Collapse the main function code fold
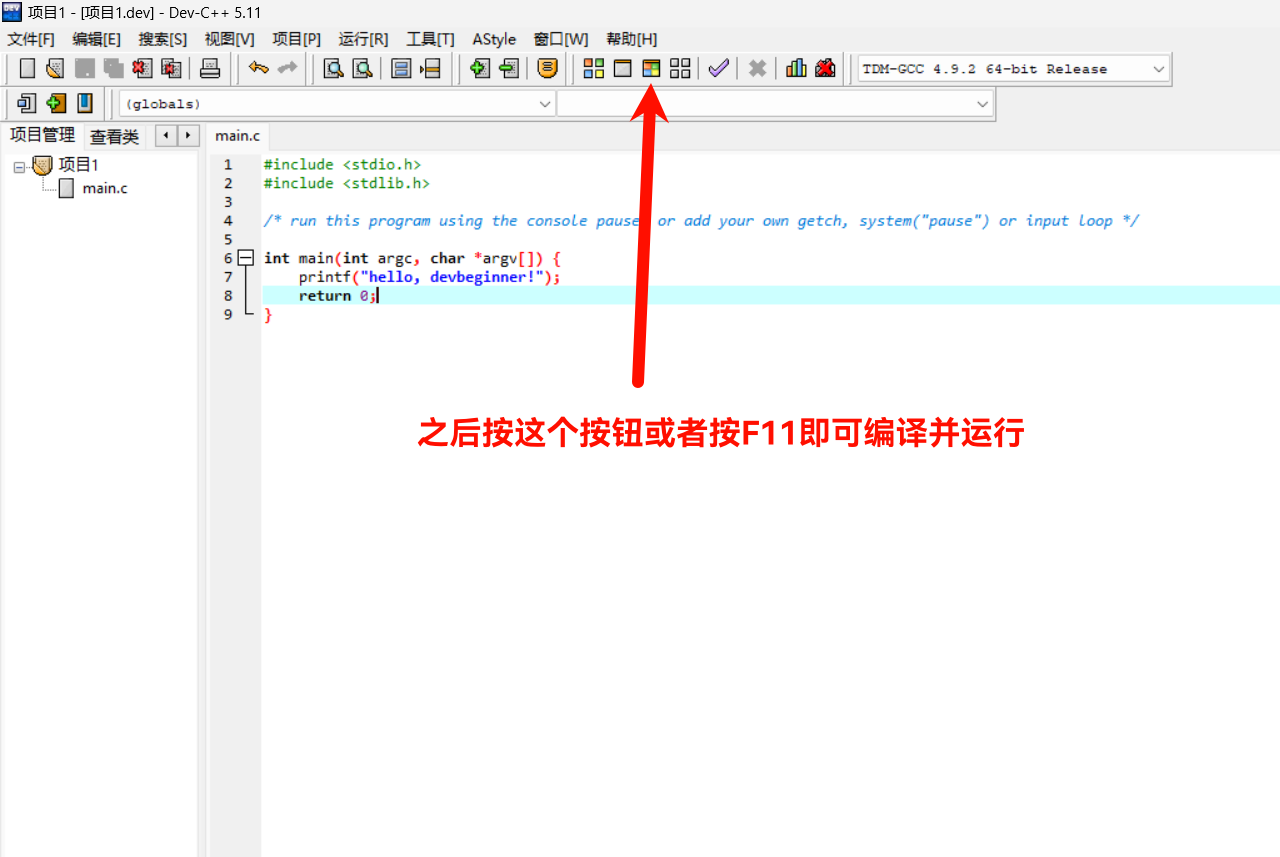This screenshot has width=1280, height=857. pos(246,258)
